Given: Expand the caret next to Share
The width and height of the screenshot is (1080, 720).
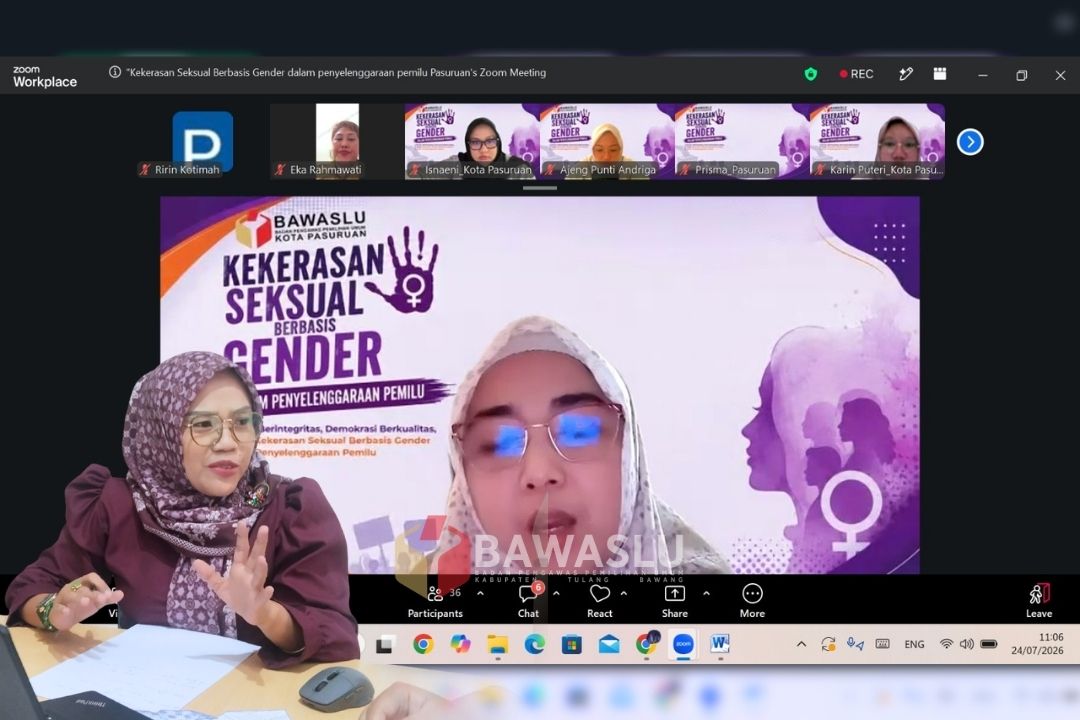Looking at the screenshot, I should click(x=706, y=593).
